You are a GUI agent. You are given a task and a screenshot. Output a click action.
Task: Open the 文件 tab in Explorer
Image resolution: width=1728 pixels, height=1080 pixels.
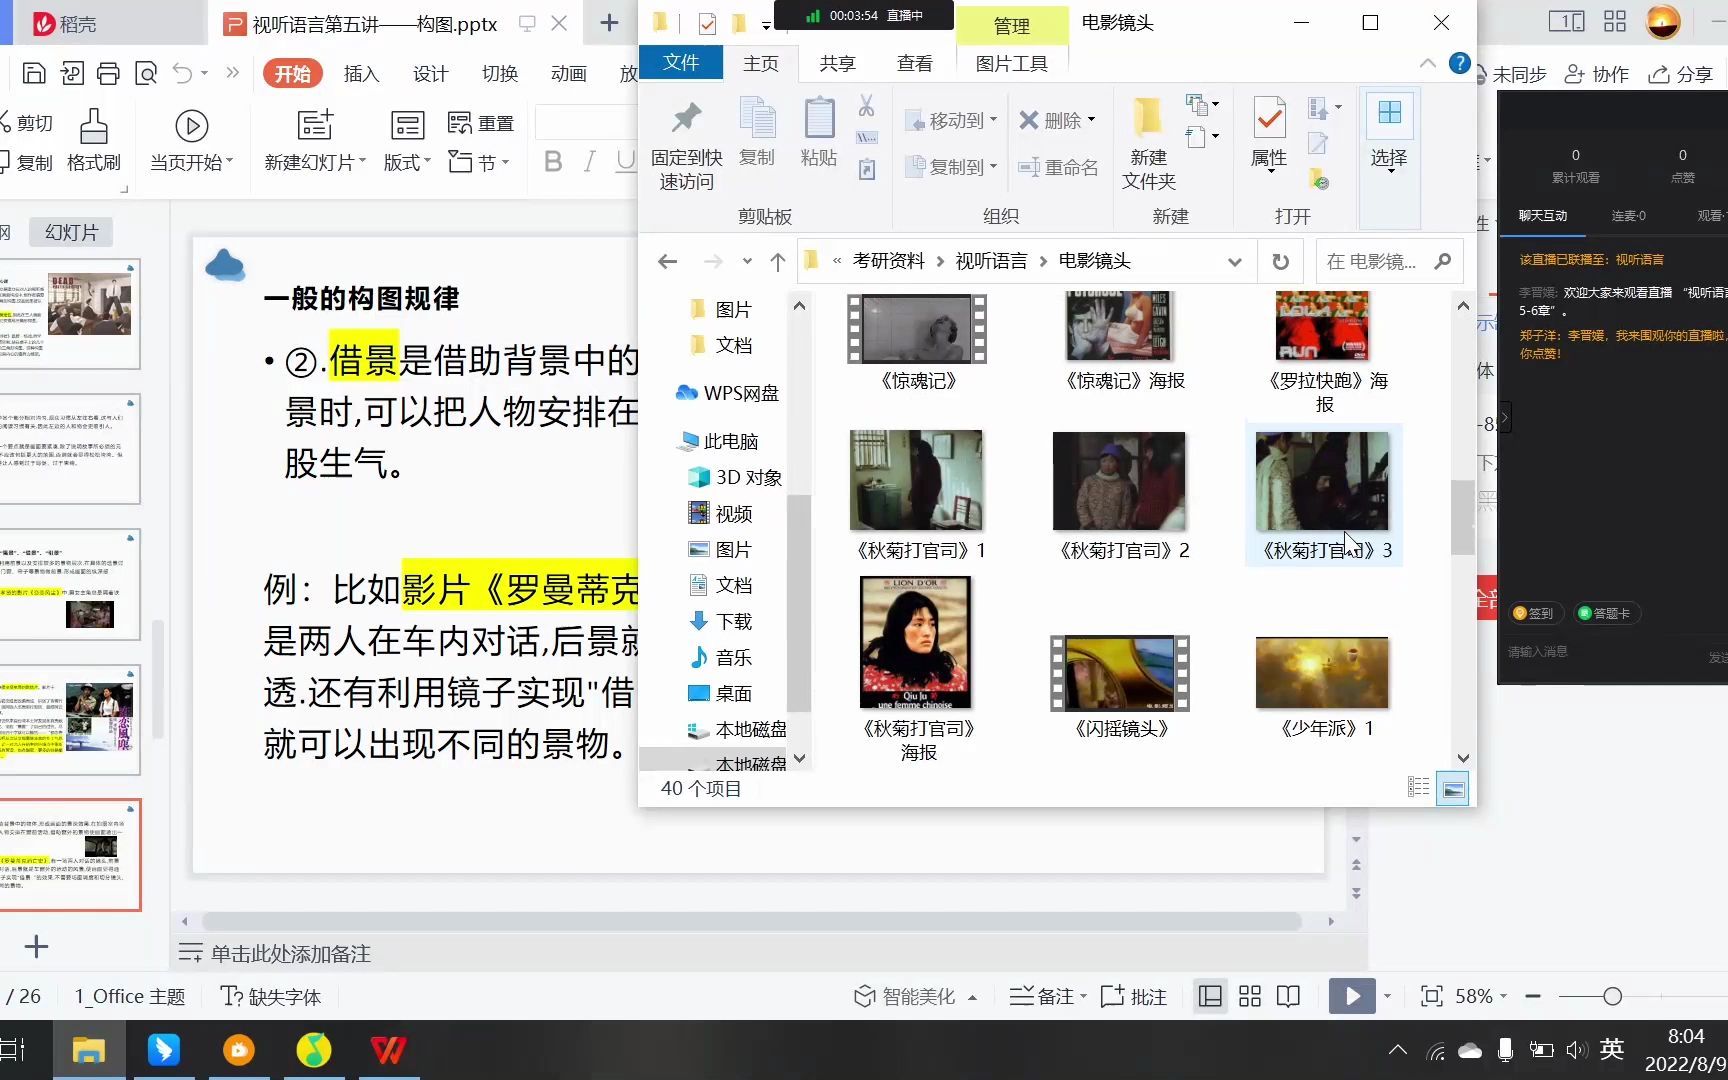(680, 62)
